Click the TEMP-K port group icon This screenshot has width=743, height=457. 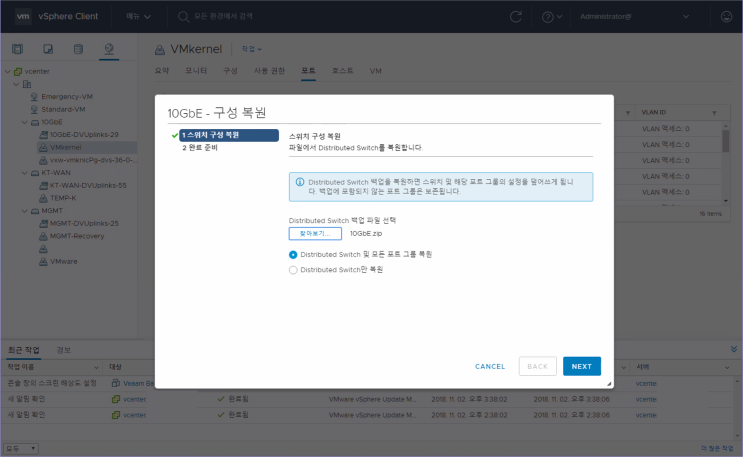[x=43, y=198]
